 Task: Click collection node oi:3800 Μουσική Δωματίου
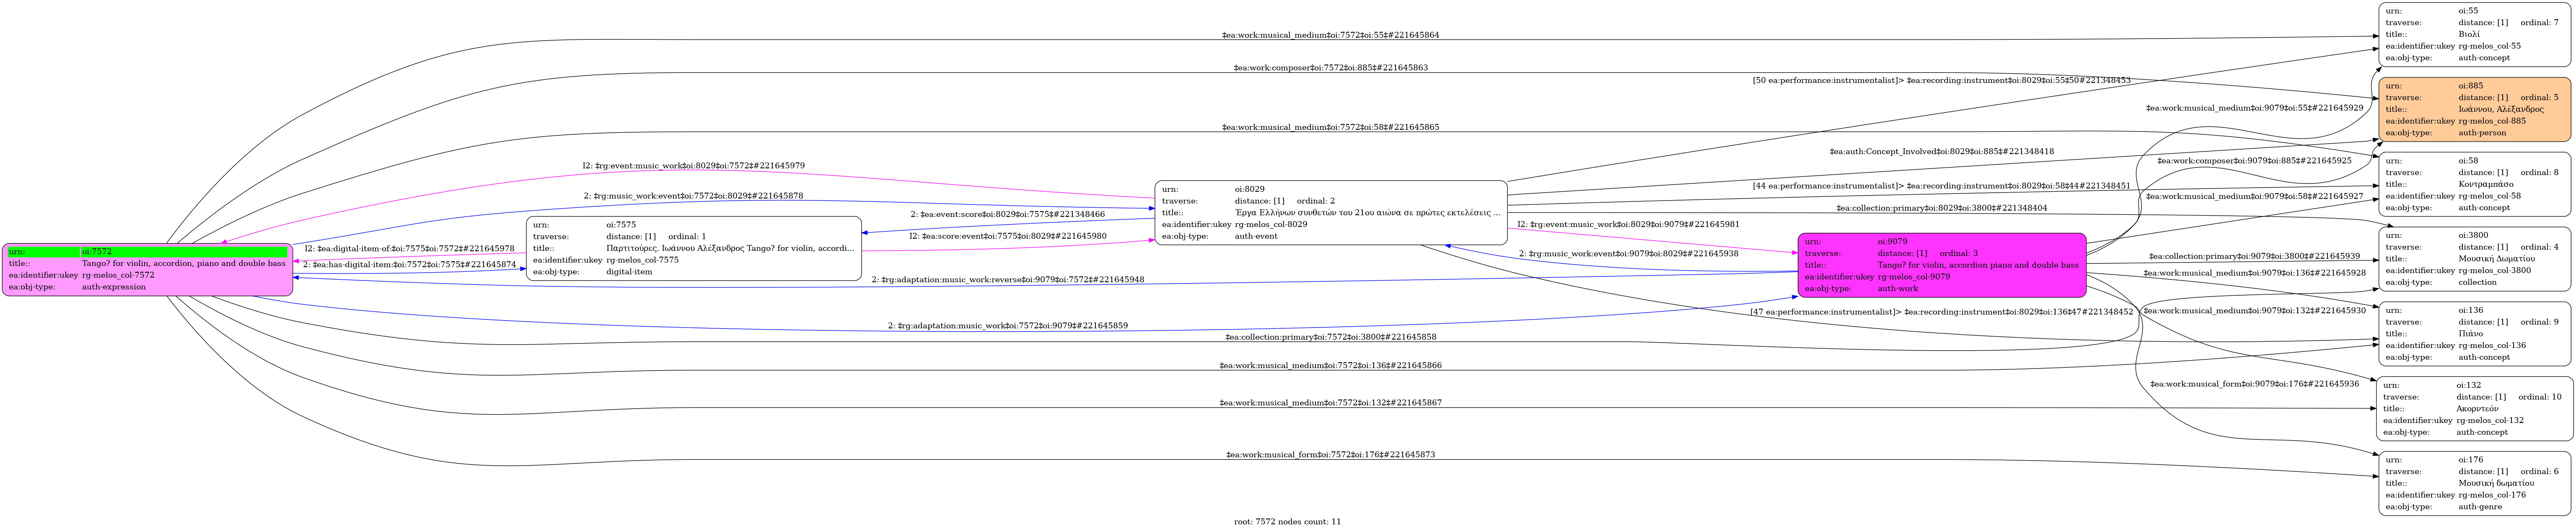(2472, 259)
